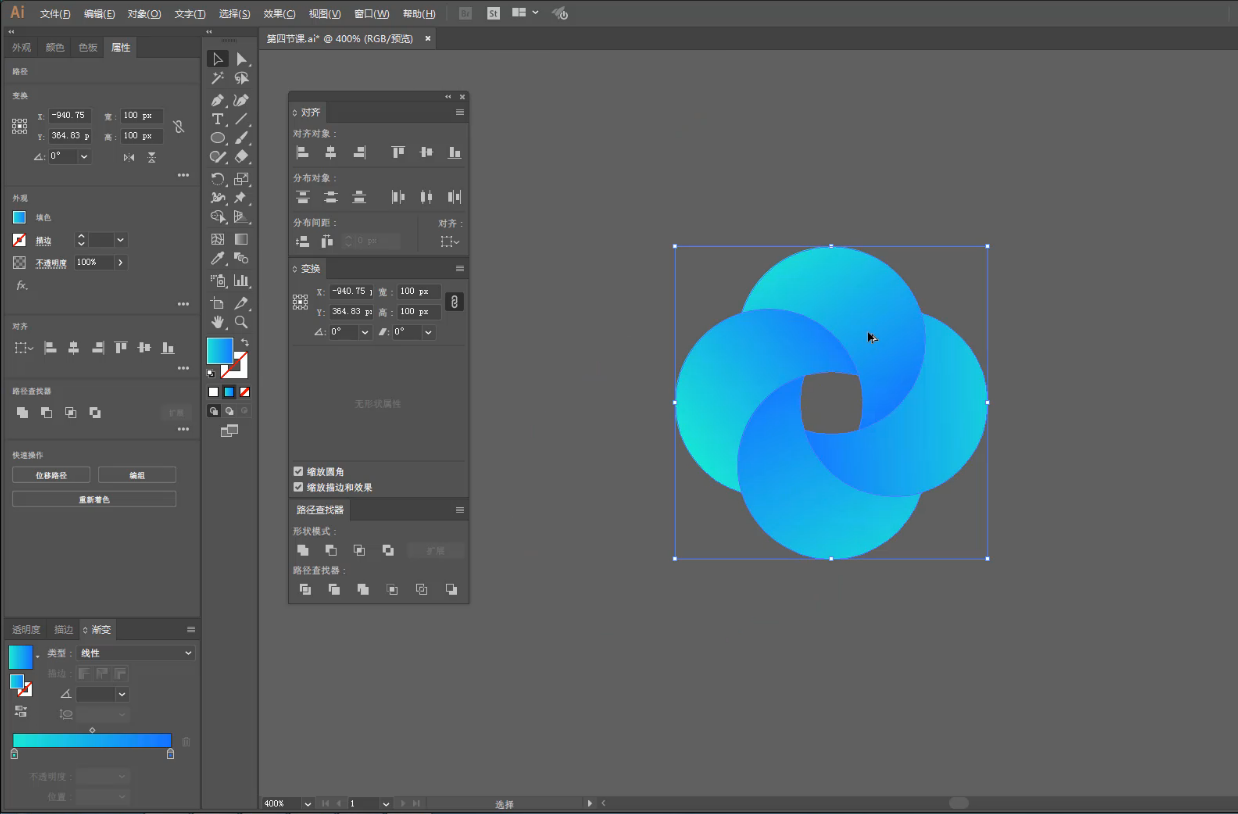Open rotation angle dropdown in floating Transform panel
The image size is (1238, 814).
click(x=365, y=332)
